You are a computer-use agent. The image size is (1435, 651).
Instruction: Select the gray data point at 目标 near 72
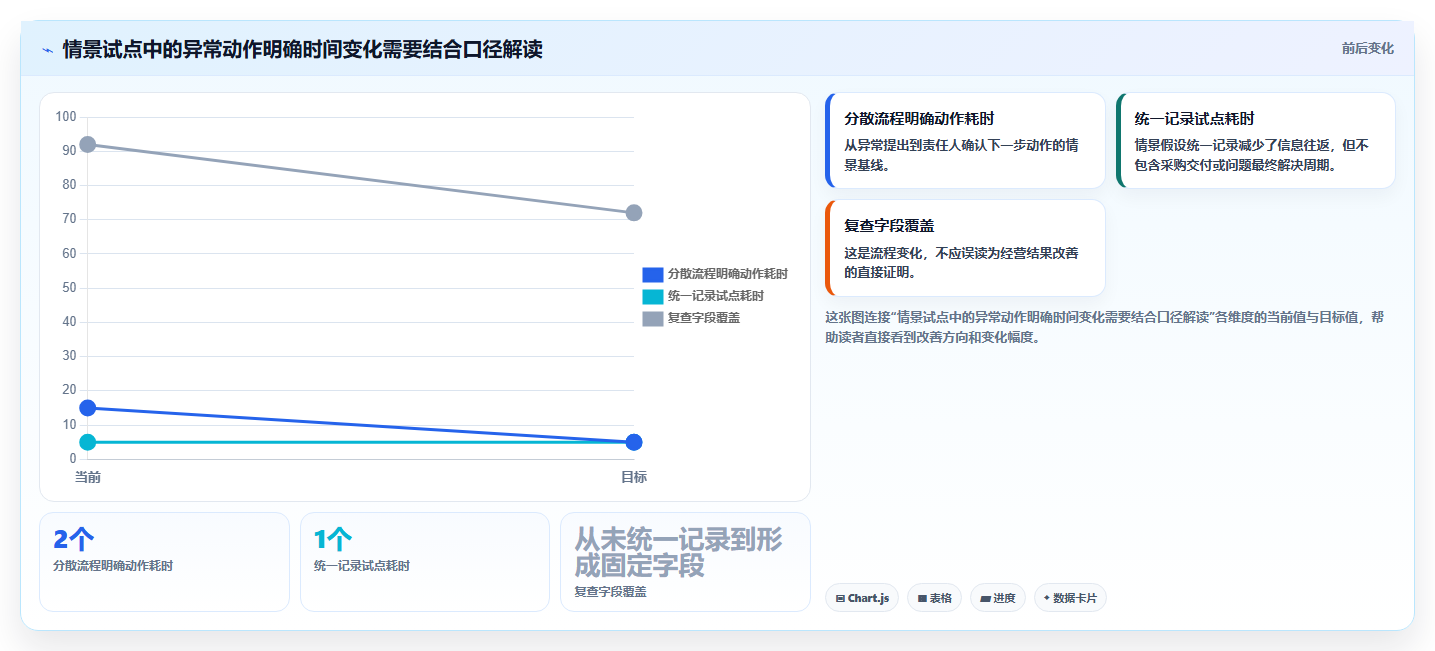(x=634, y=213)
